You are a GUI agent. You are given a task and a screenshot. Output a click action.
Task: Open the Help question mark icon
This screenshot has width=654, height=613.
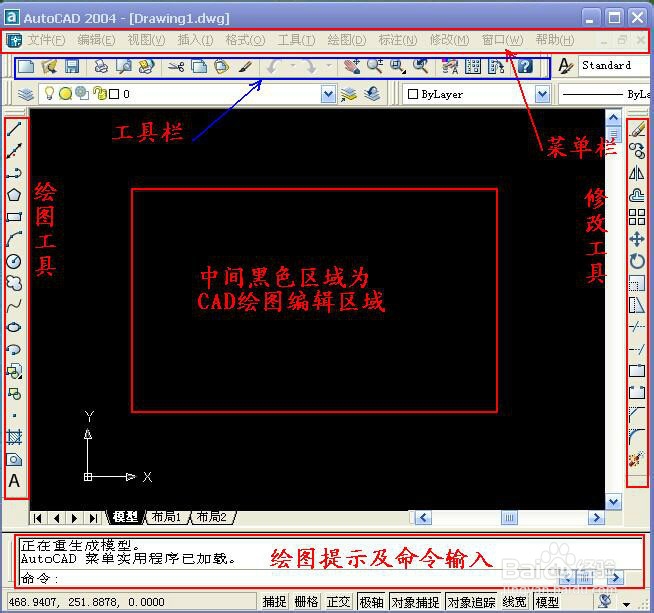point(526,66)
